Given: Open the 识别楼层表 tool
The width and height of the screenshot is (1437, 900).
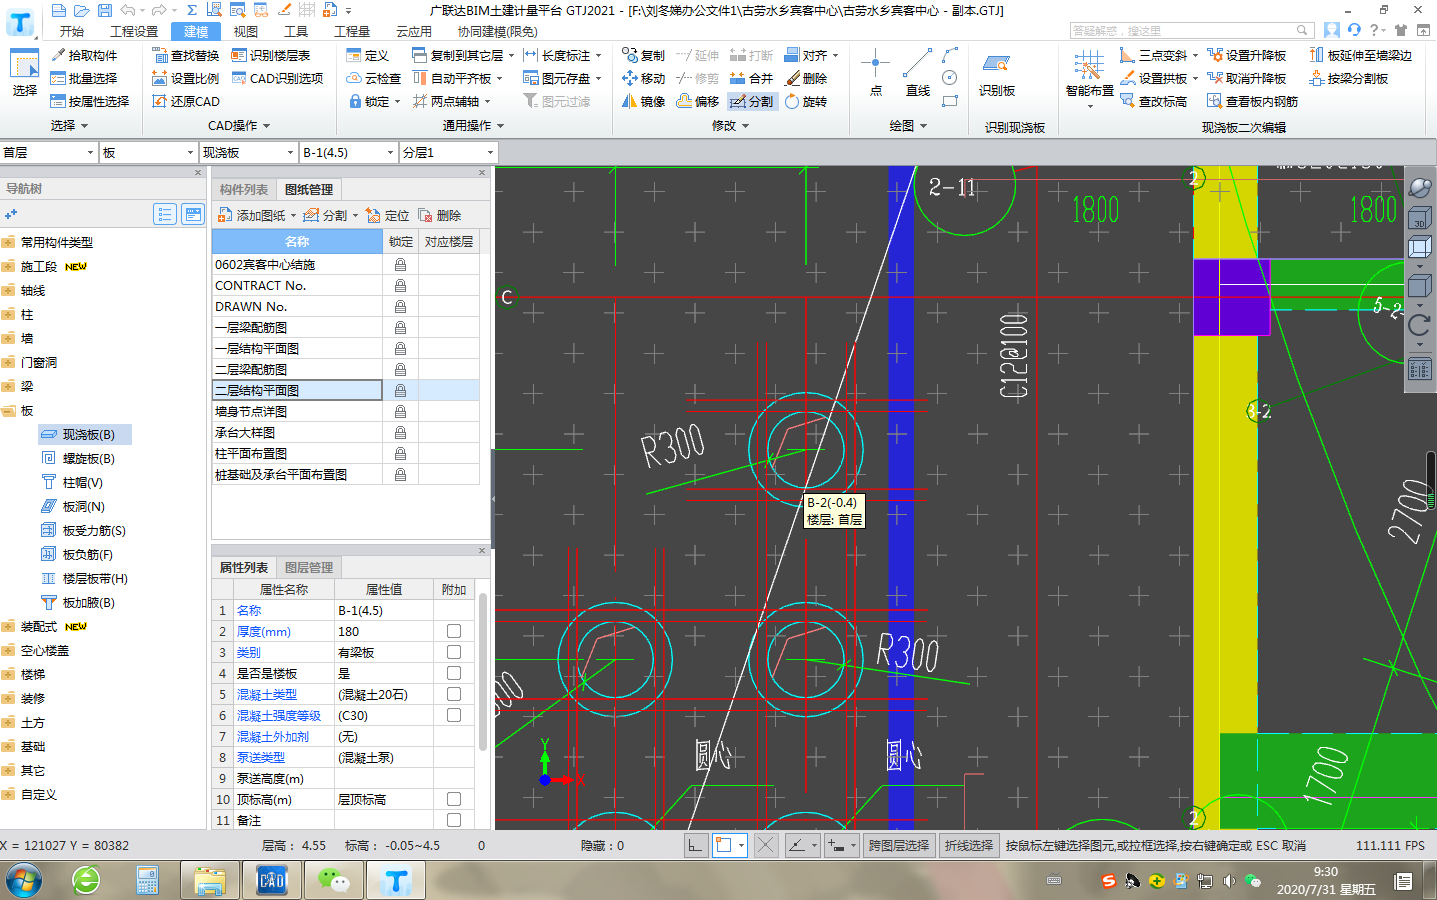Looking at the screenshot, I should point(271,55).
